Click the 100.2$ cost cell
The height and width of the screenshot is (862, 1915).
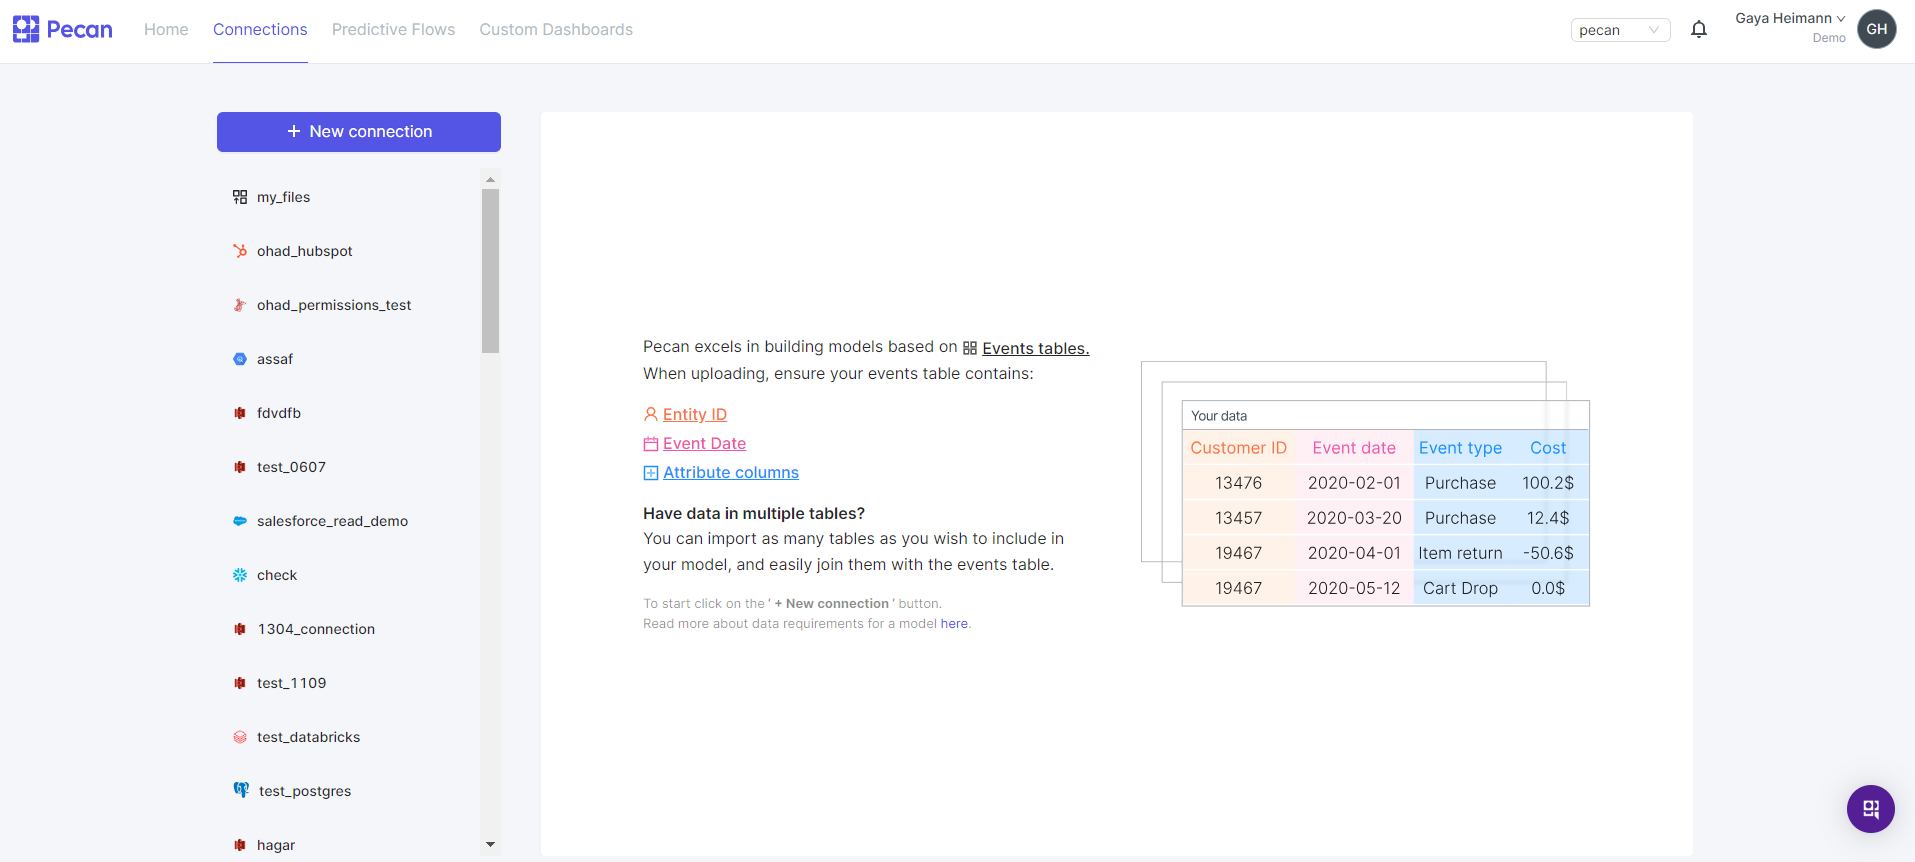1548,483
